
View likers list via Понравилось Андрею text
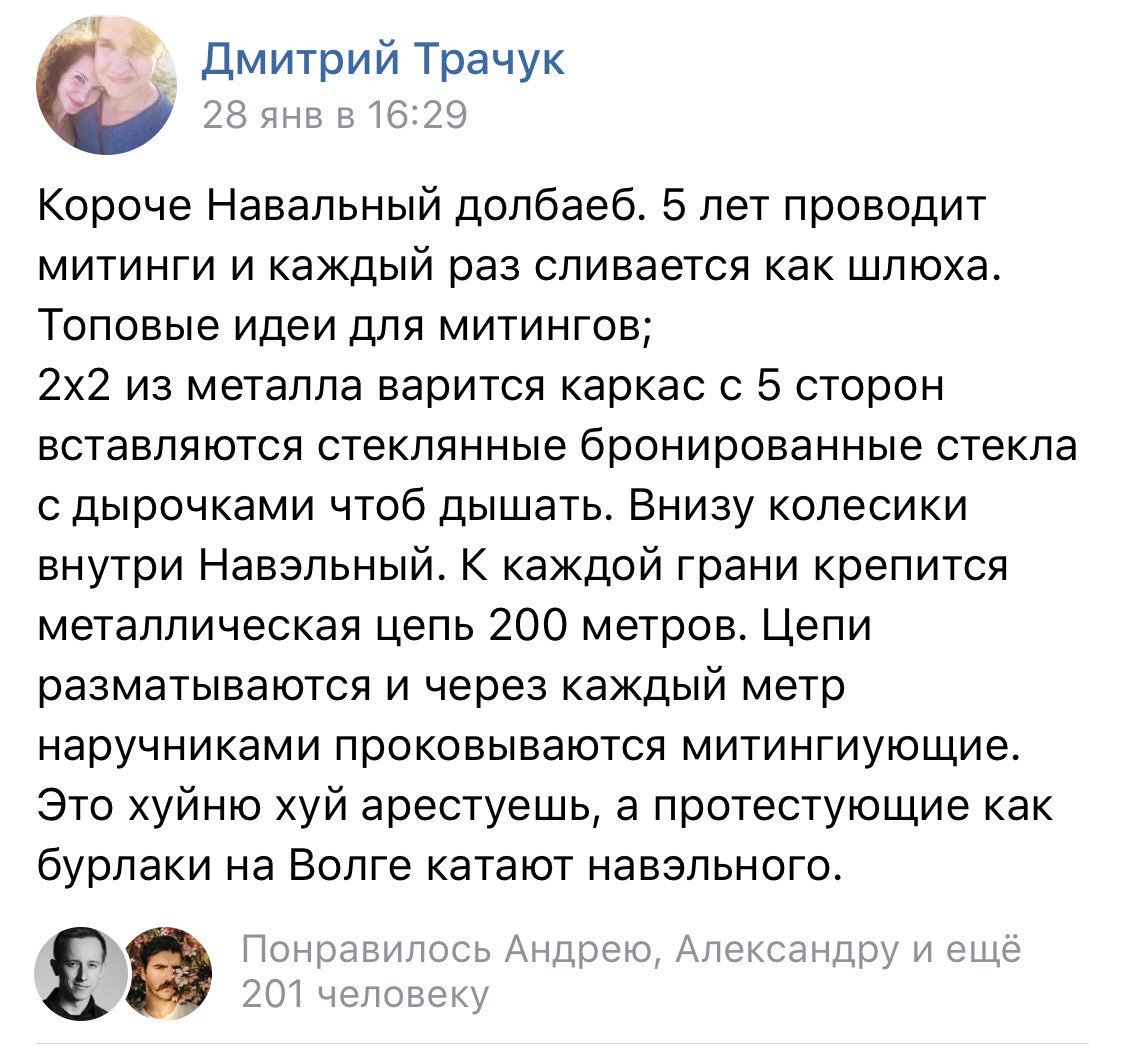coord(446,949)
